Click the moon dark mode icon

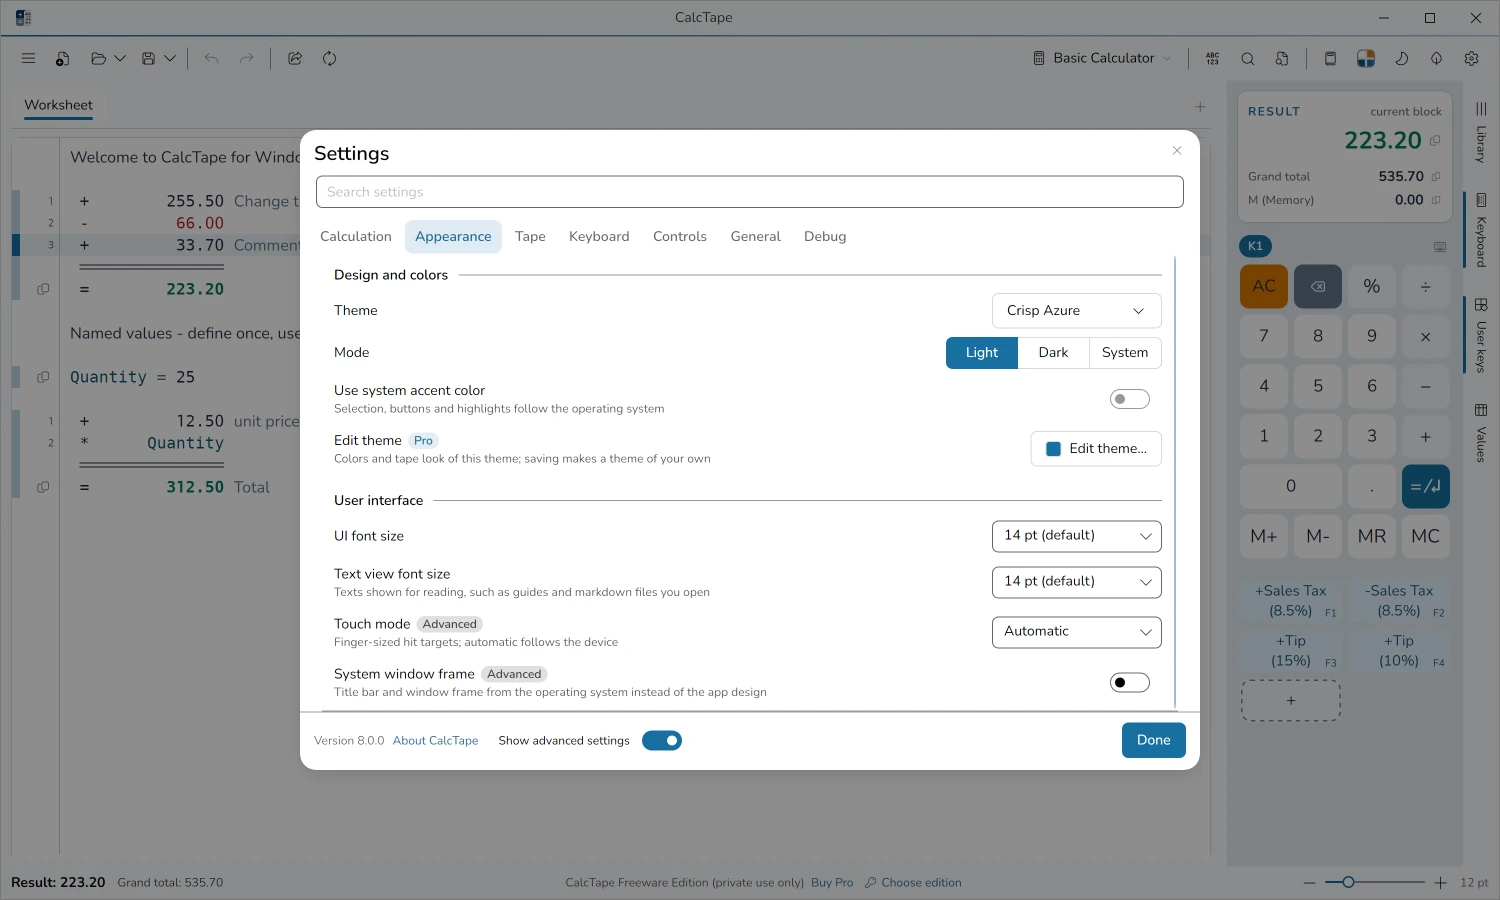pos(1401,58)
